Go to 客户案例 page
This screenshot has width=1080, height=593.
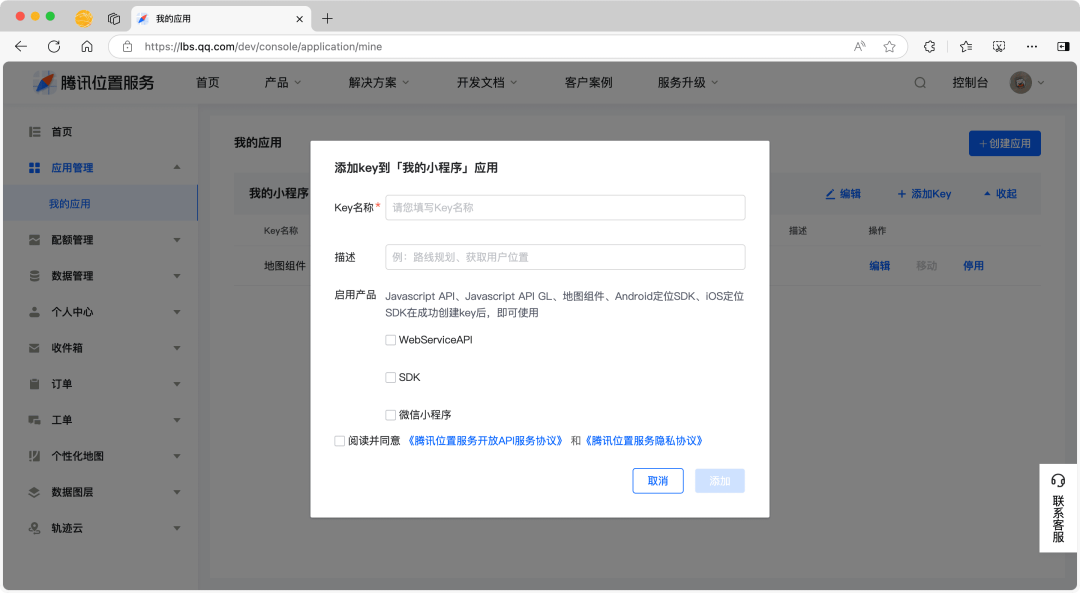click(588, 83)
